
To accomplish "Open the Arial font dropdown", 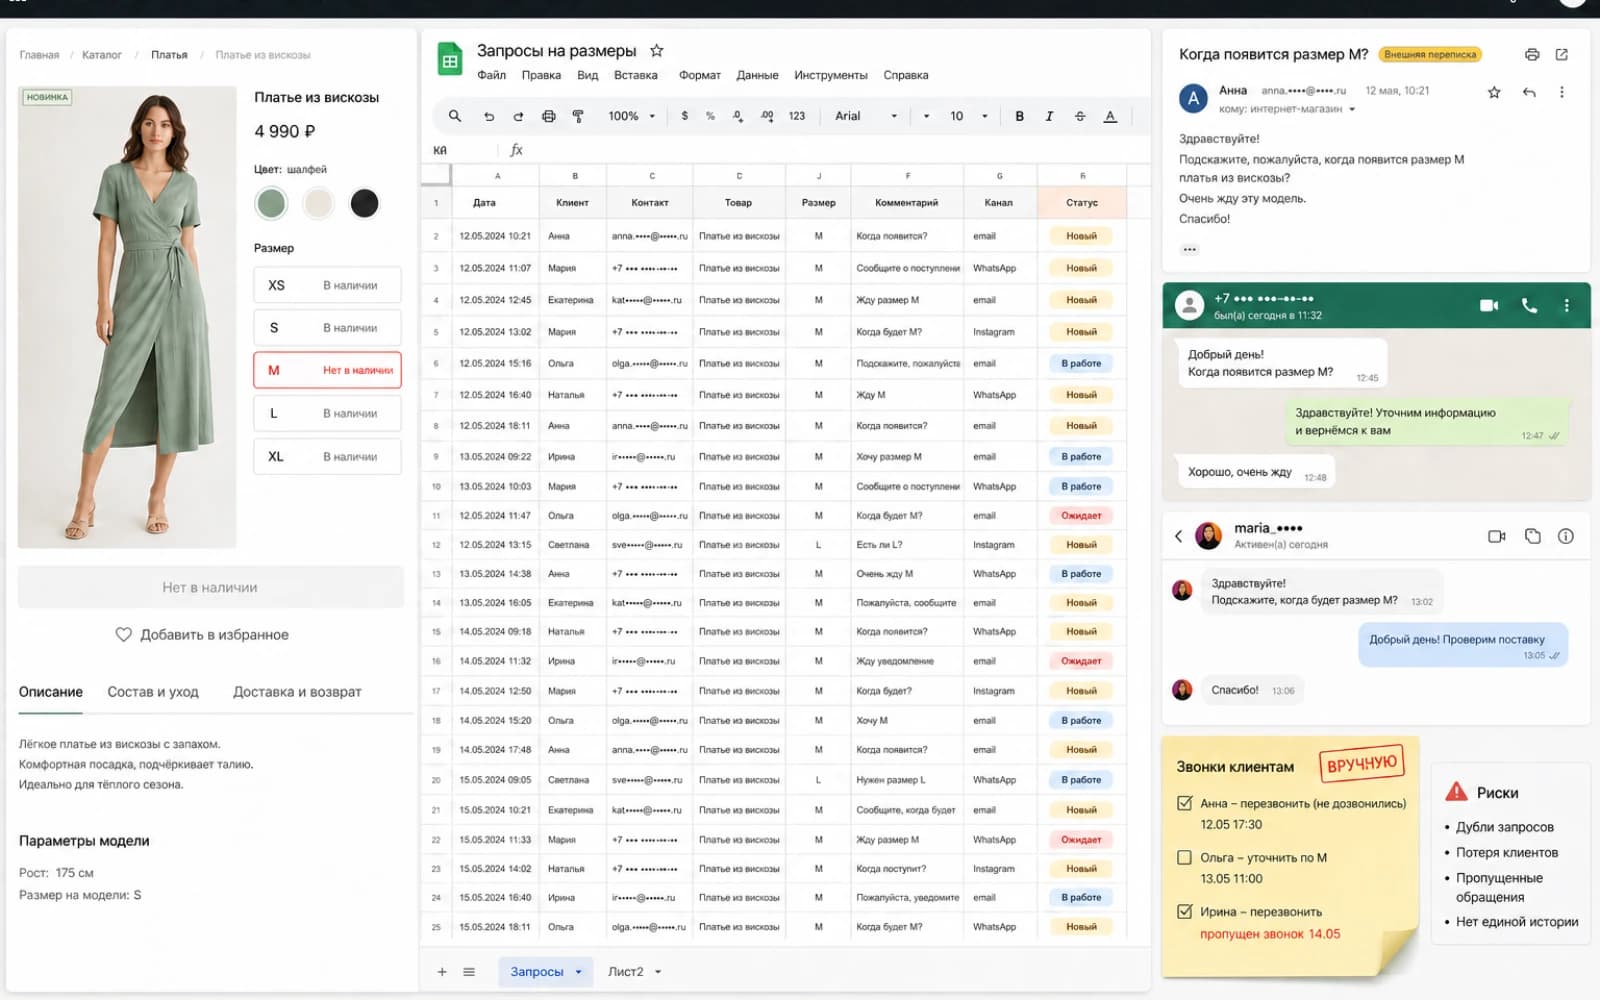I will click(866, 116).
